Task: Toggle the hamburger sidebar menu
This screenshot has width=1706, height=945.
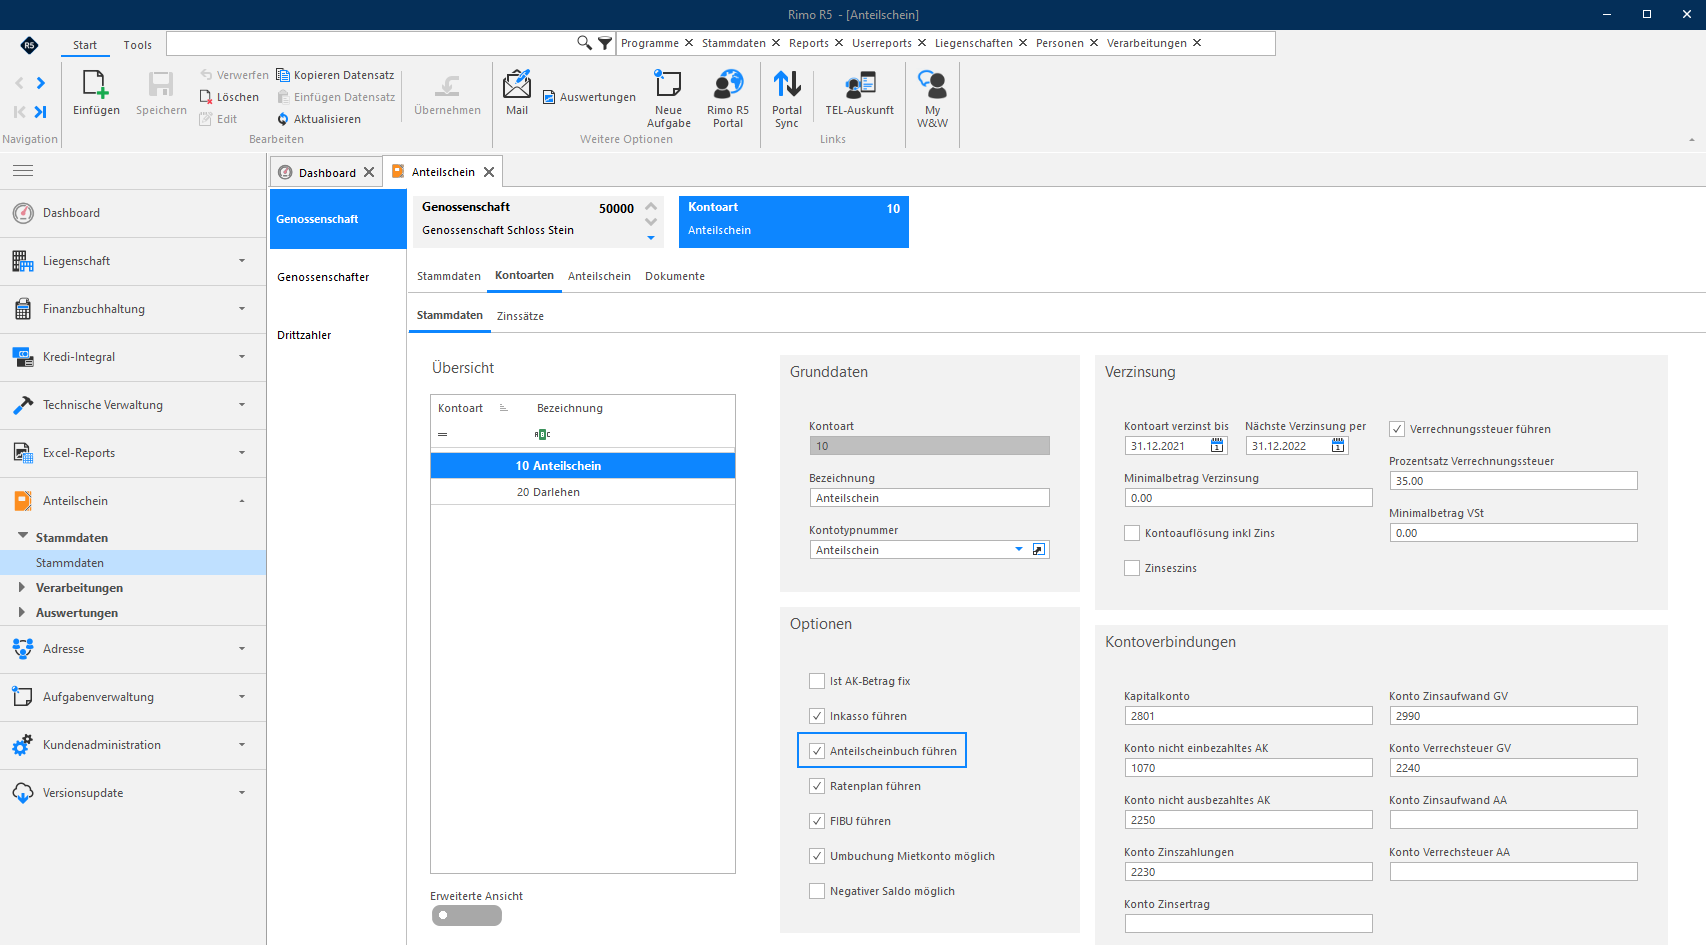Action: 23,171
